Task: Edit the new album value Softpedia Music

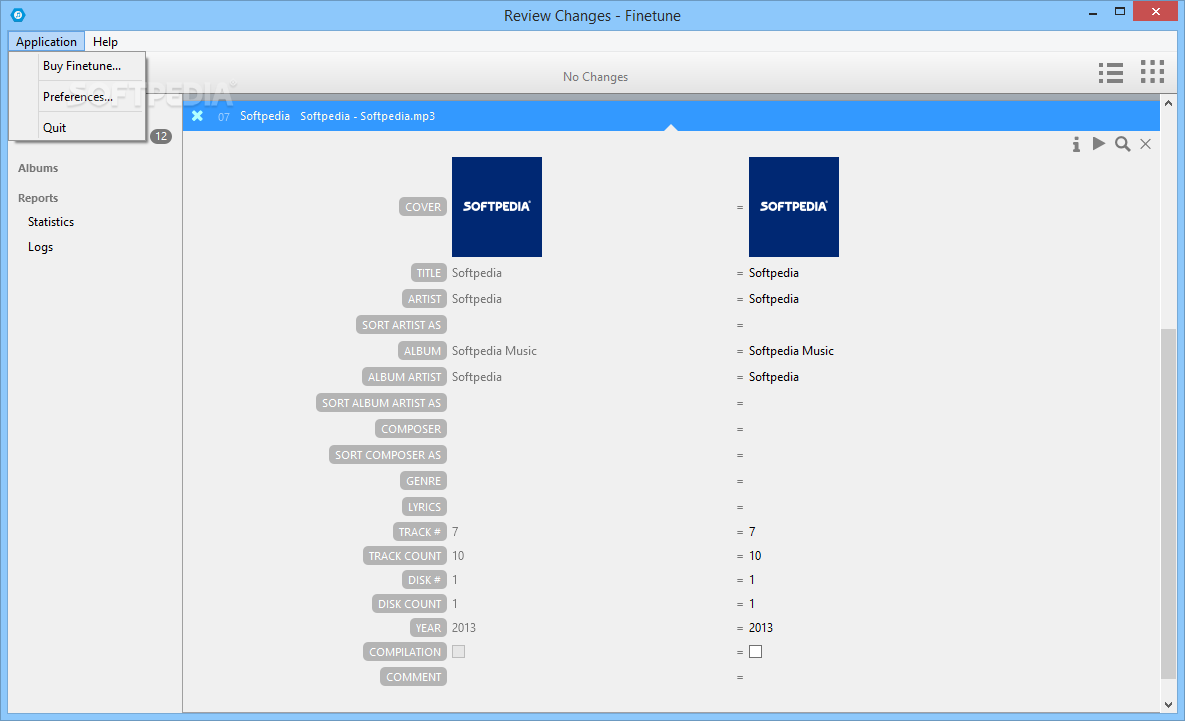Action: (x=791, y=351)
